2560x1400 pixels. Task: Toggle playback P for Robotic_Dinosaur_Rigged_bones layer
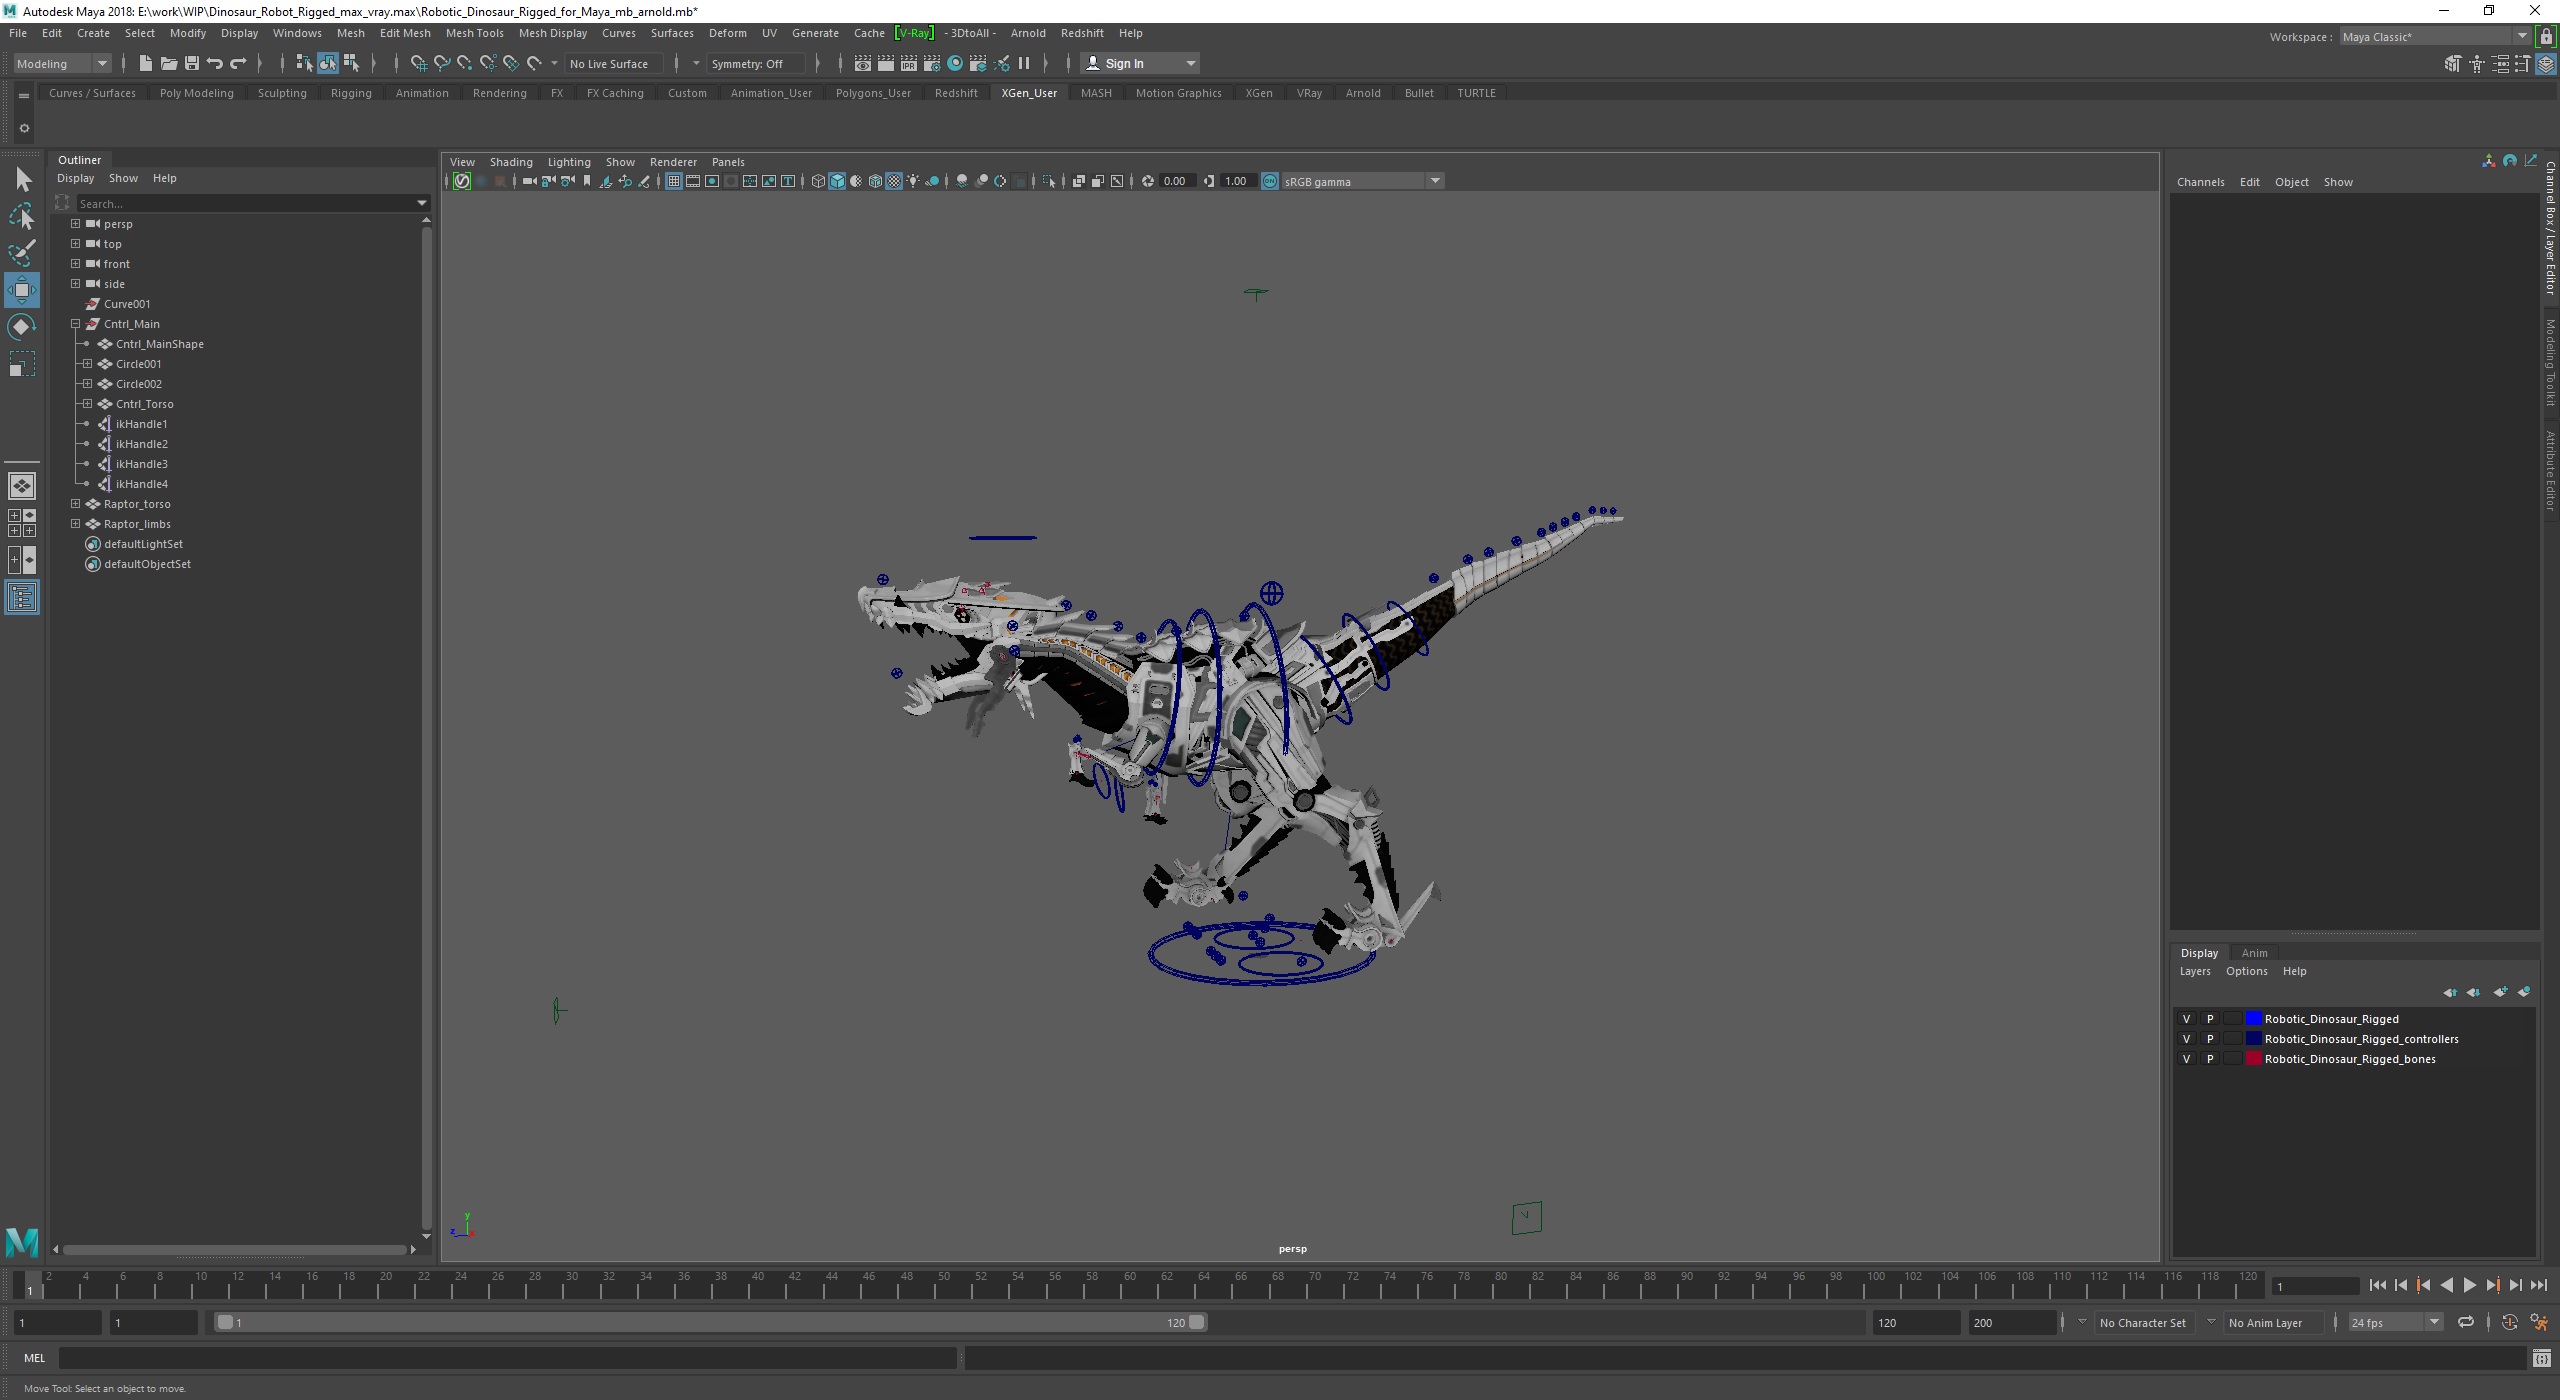2210,1059
